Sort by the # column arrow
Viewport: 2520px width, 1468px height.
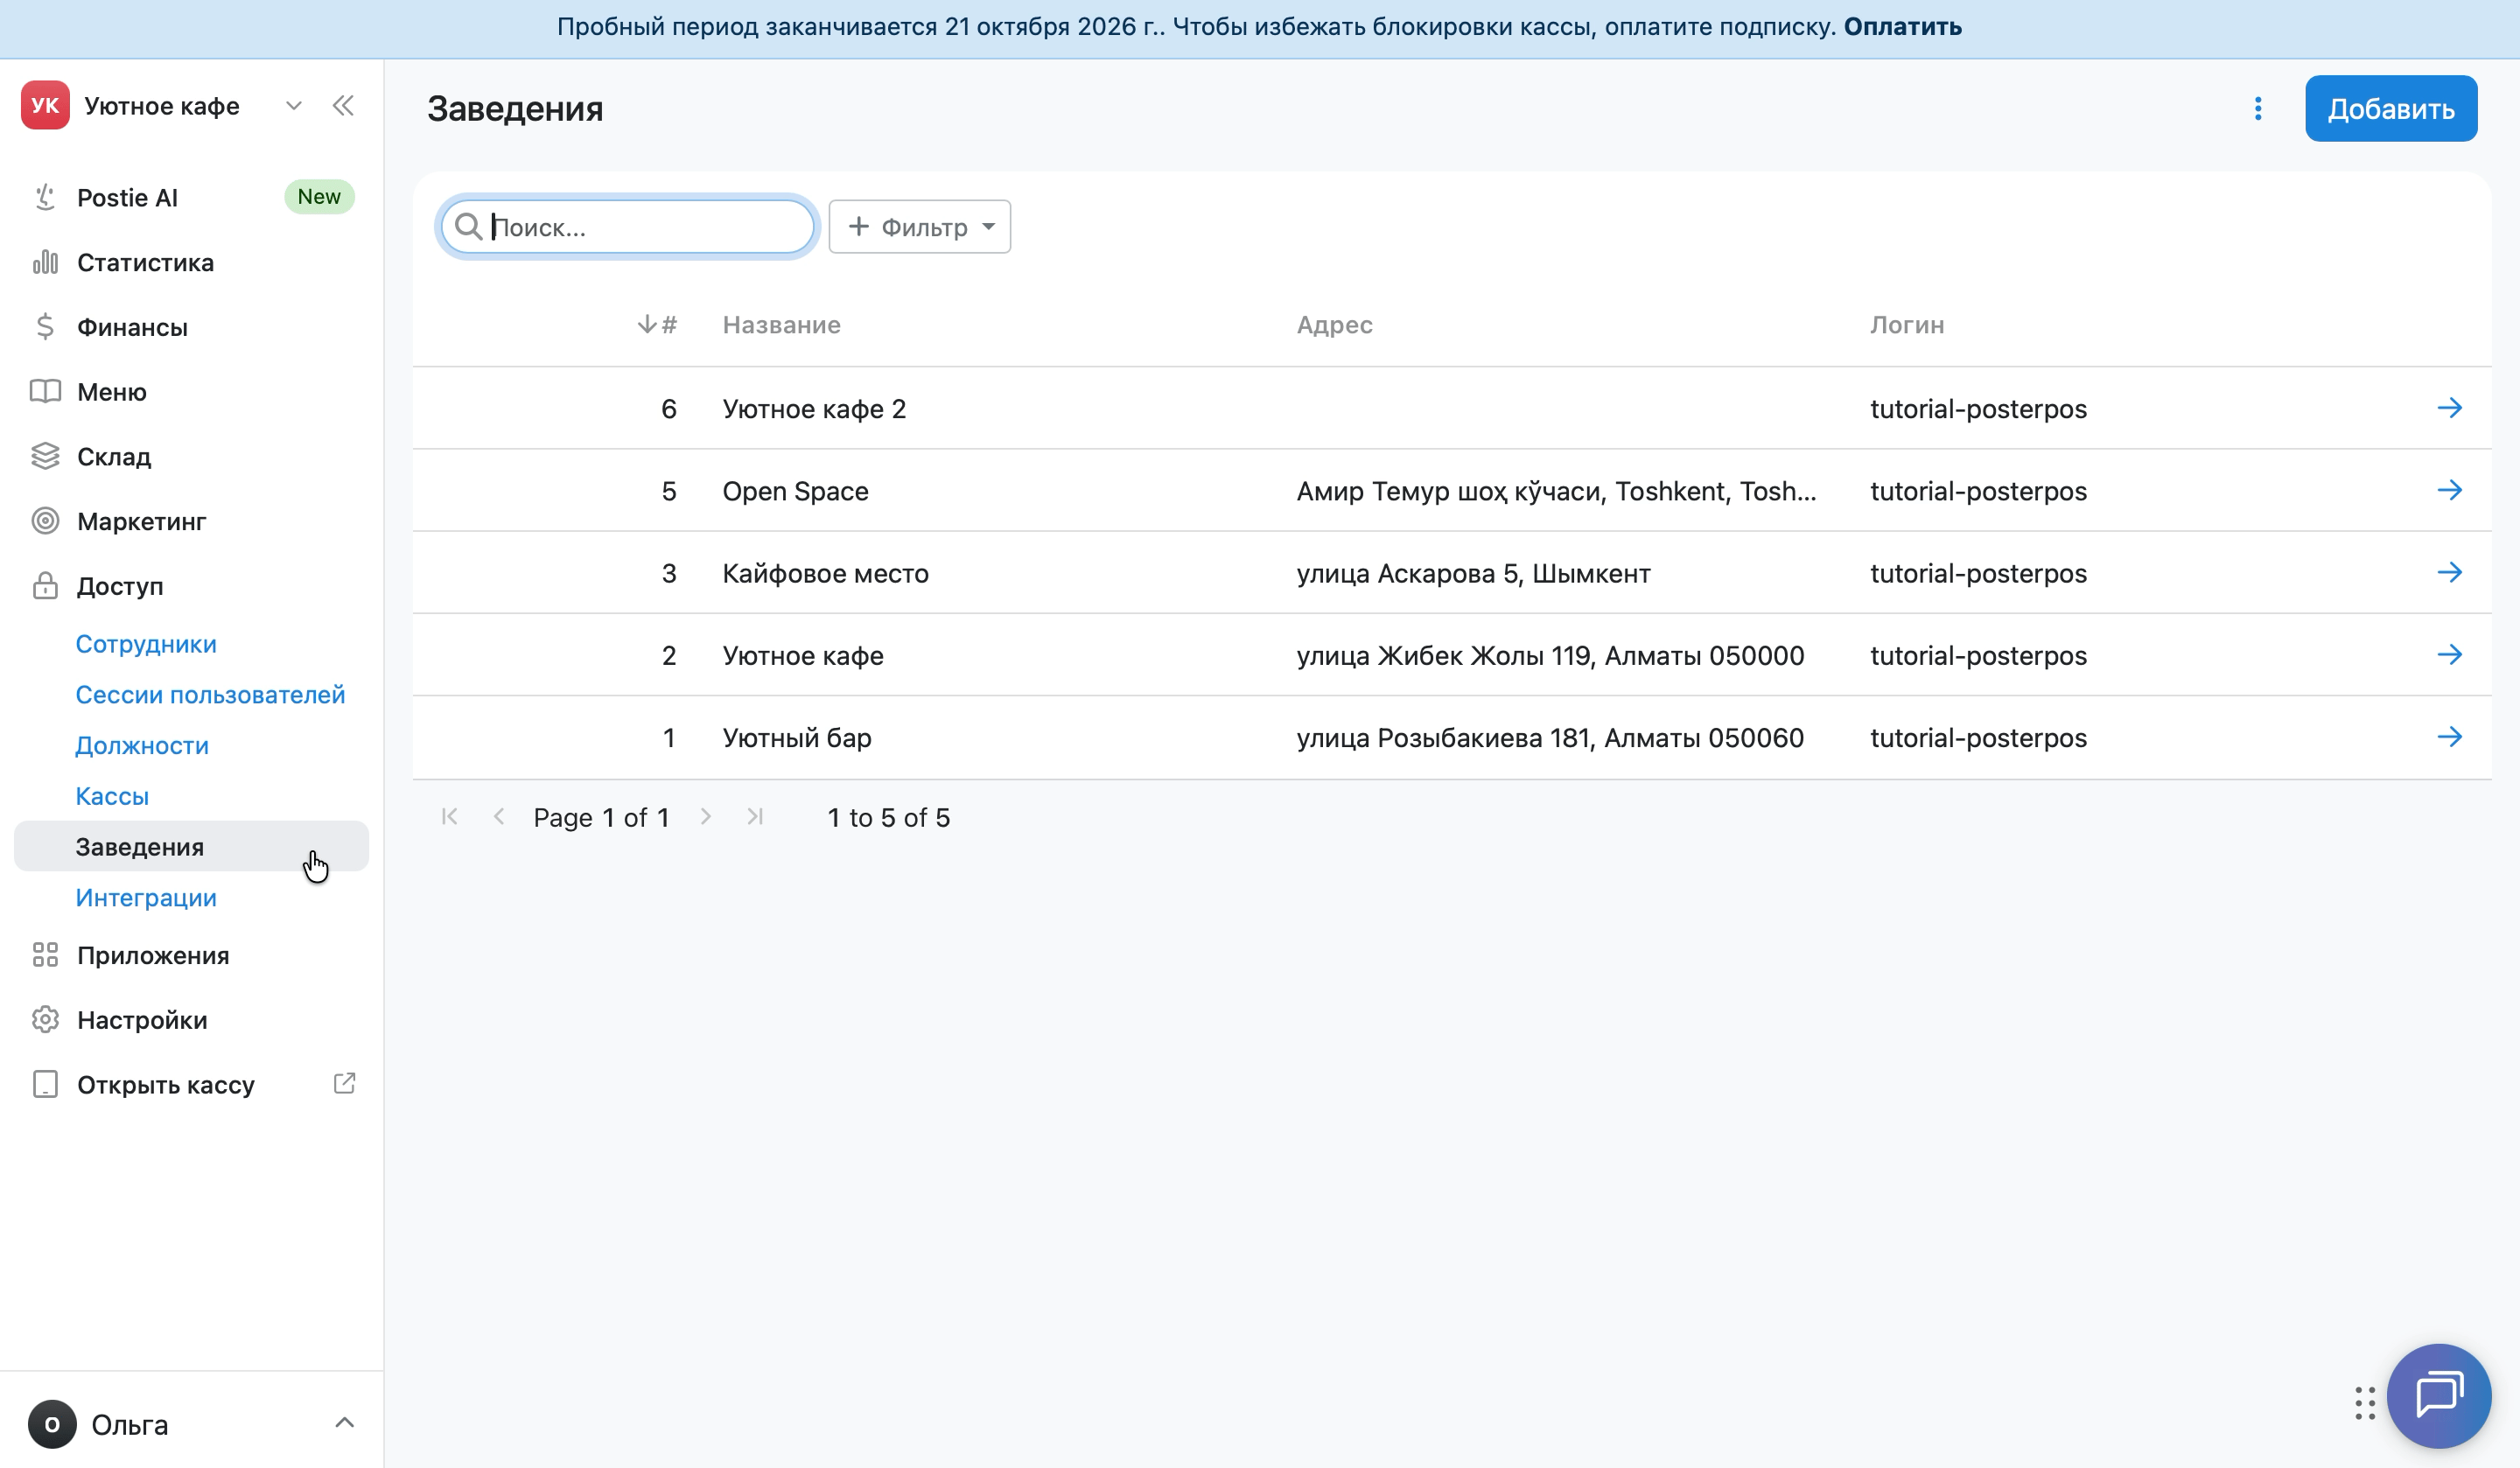pos(647,324)
